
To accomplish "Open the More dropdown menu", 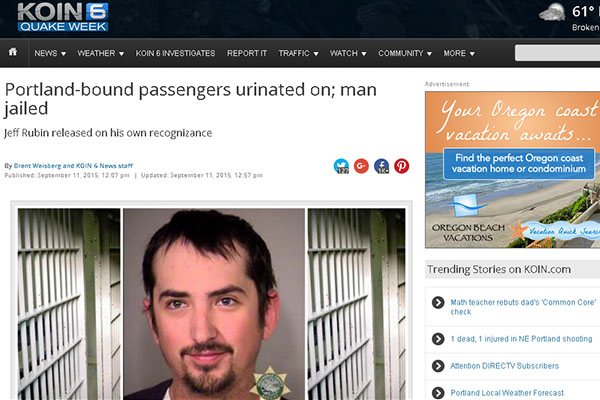I will click(x=459, y=53).
